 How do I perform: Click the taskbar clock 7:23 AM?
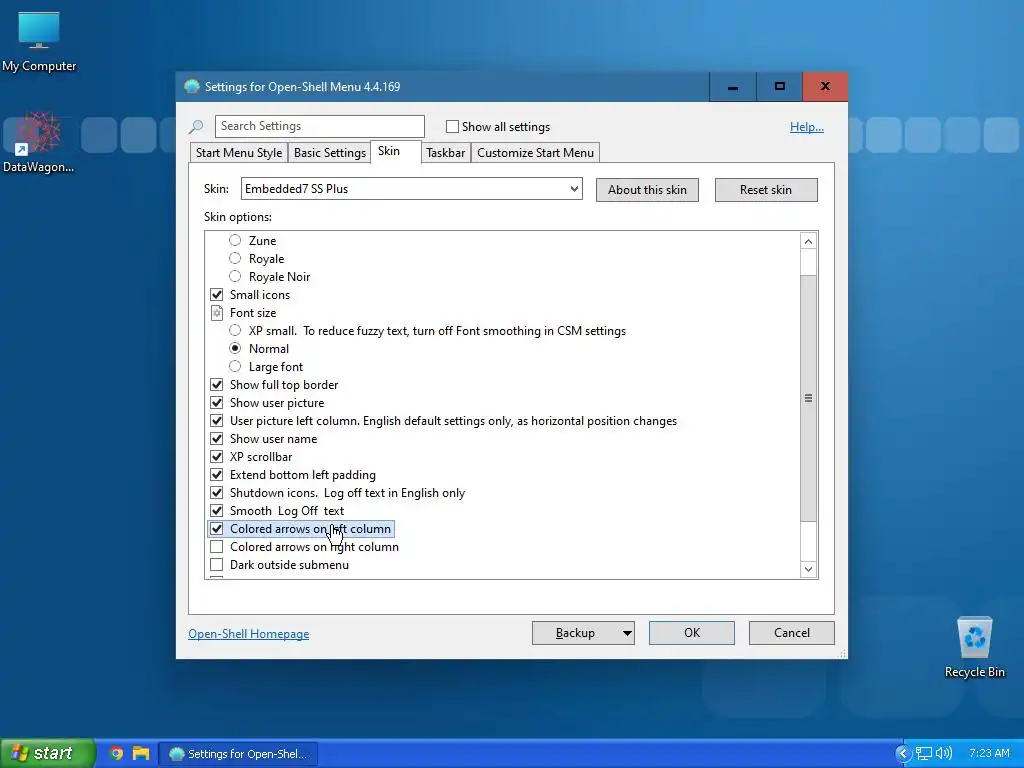coord(989,753)
